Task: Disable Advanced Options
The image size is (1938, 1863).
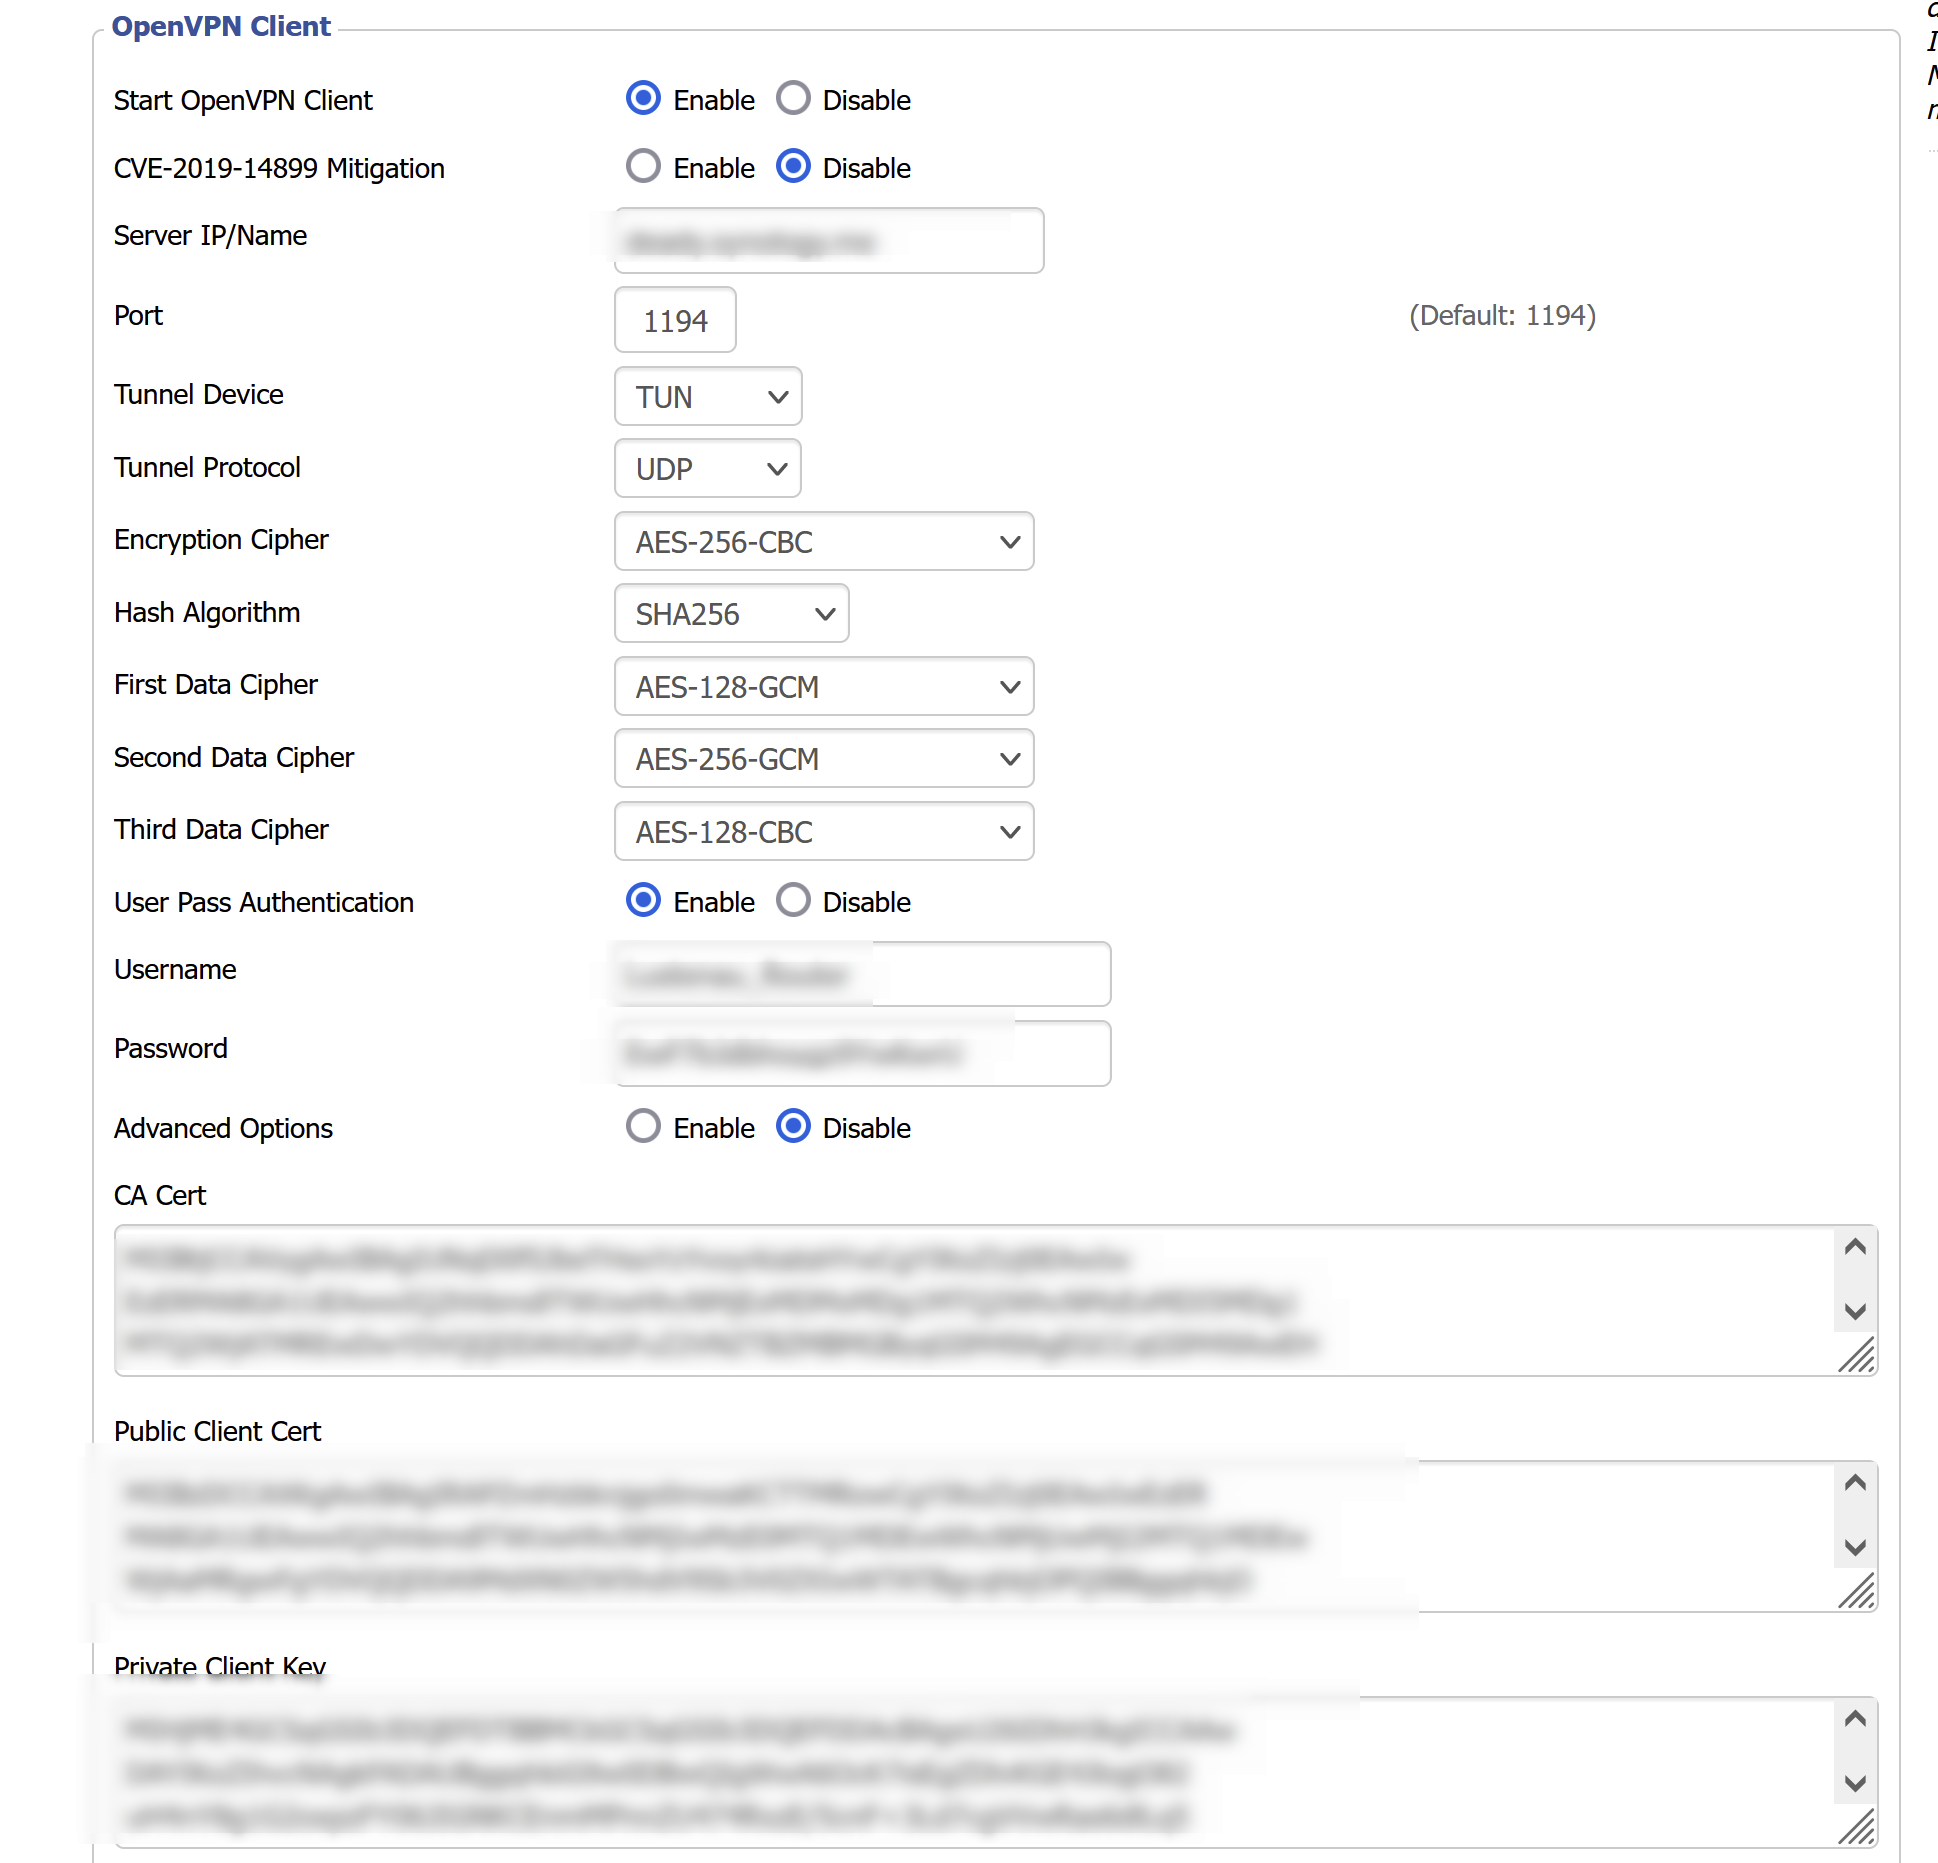Action: coord(793,1126)
